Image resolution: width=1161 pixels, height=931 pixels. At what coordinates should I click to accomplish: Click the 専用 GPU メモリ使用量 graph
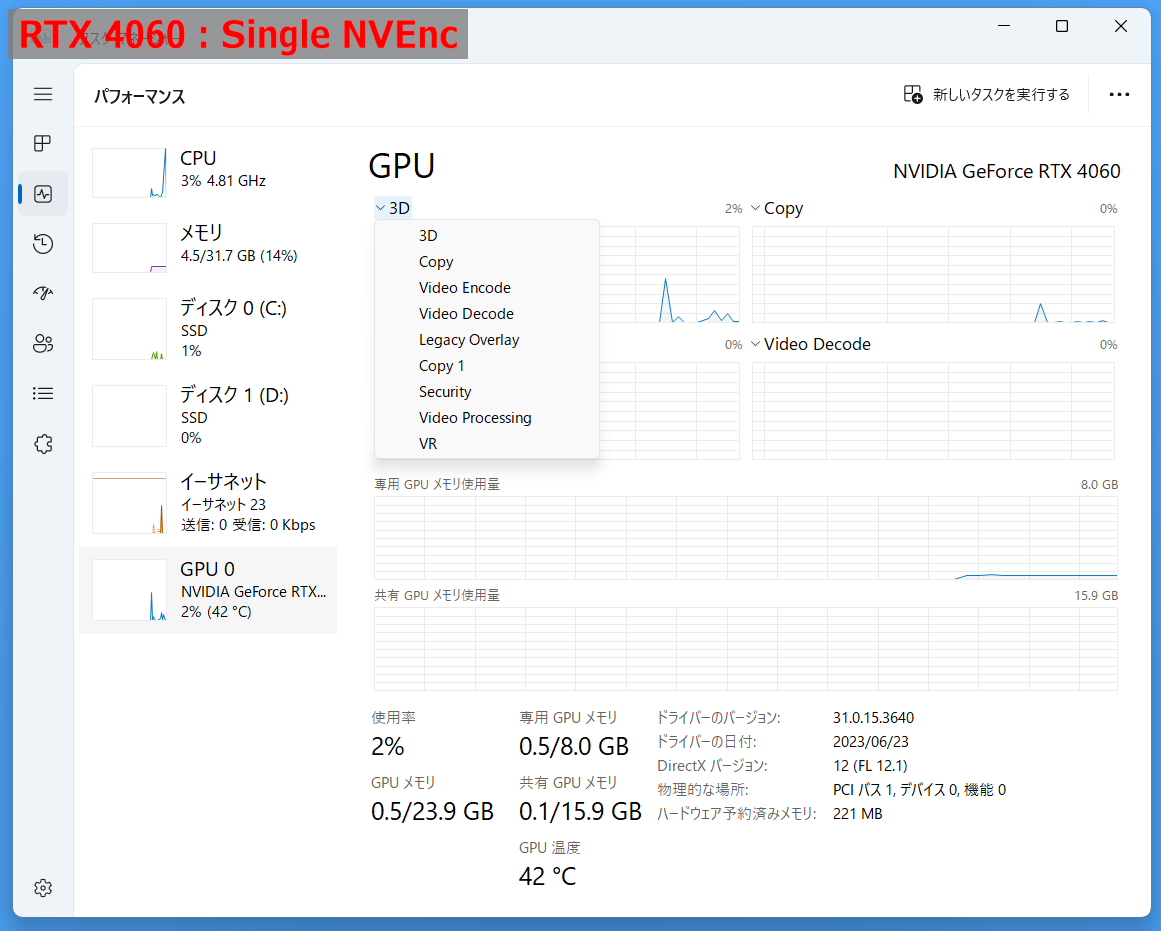(746, 538)
